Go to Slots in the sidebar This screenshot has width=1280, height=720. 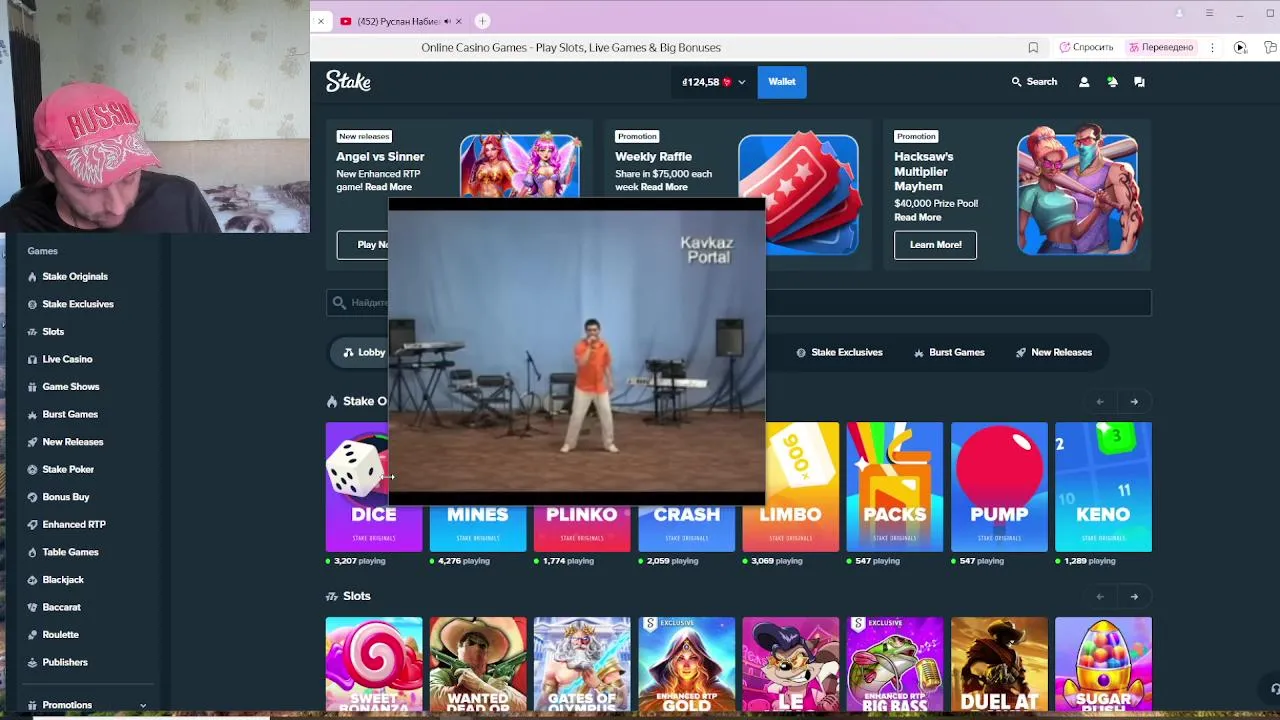(53, 332)
